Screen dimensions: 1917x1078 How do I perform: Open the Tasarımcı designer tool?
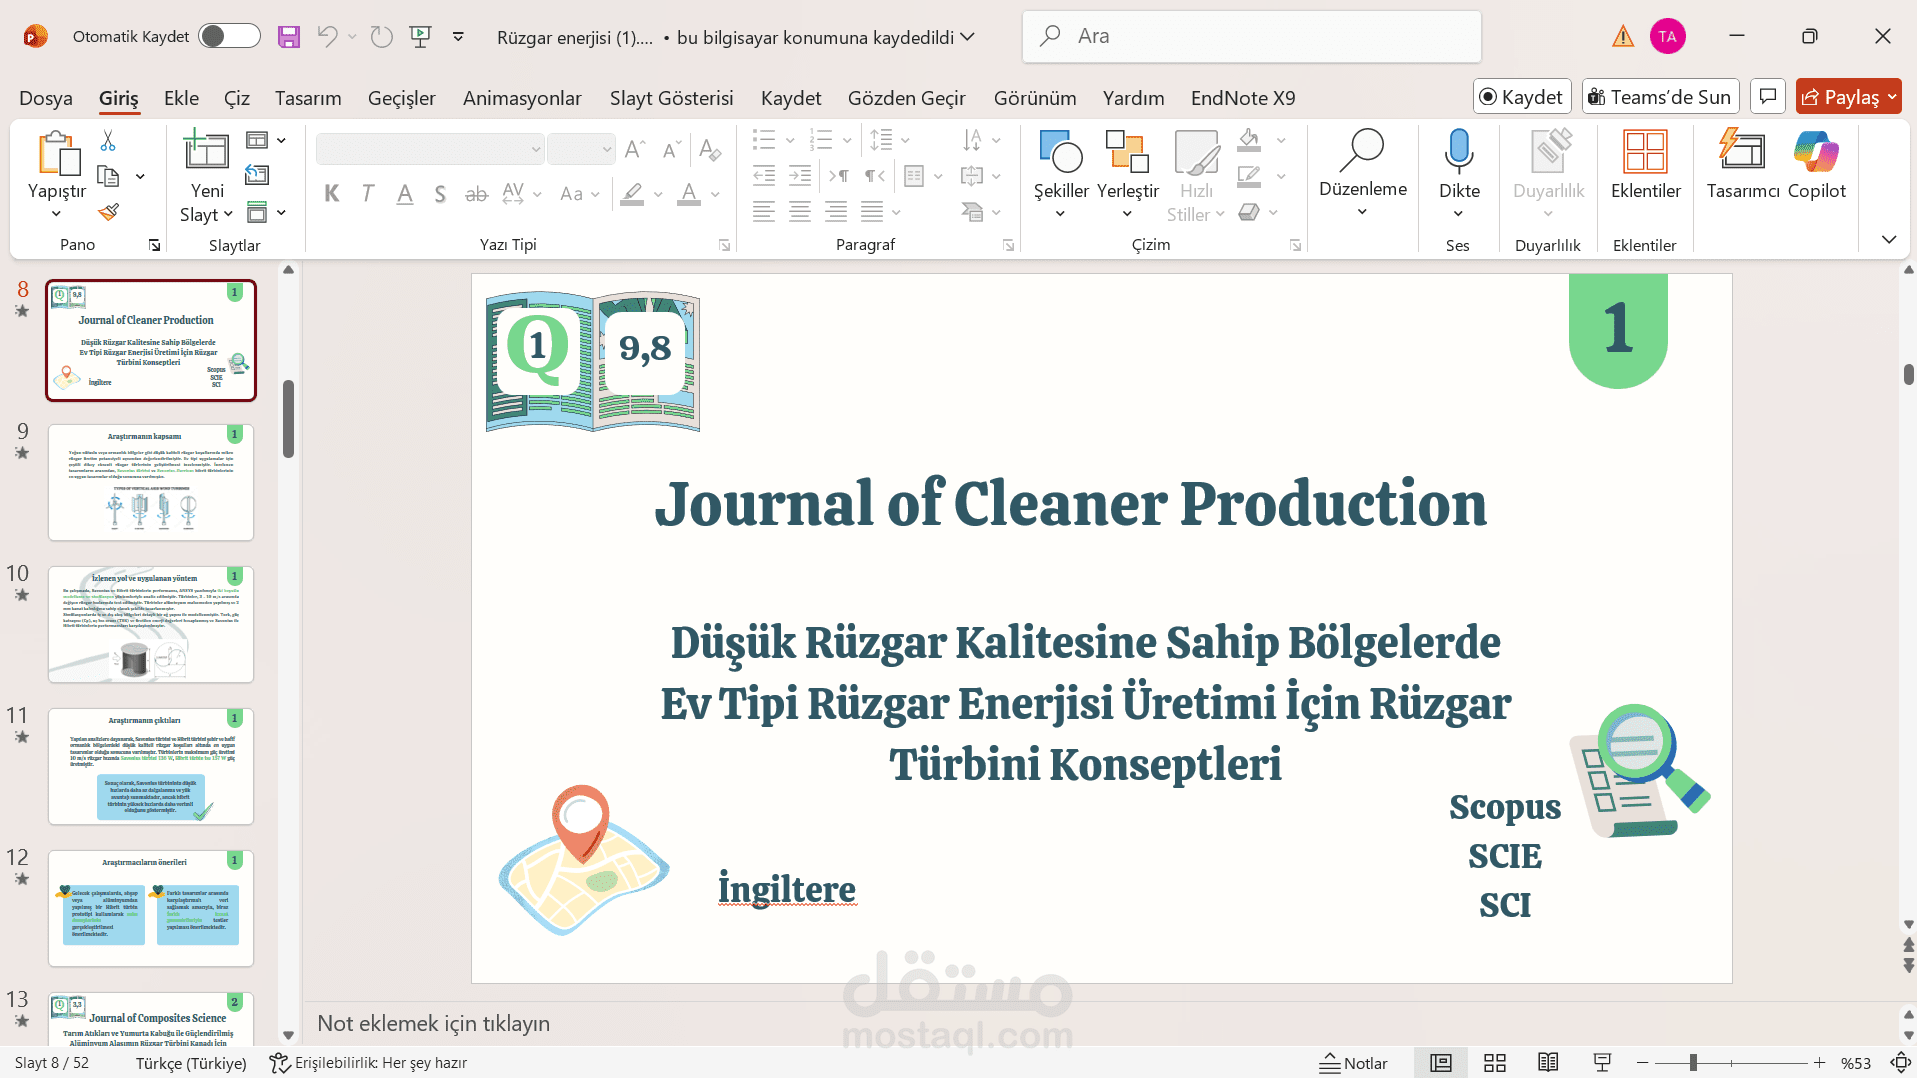1742,151
